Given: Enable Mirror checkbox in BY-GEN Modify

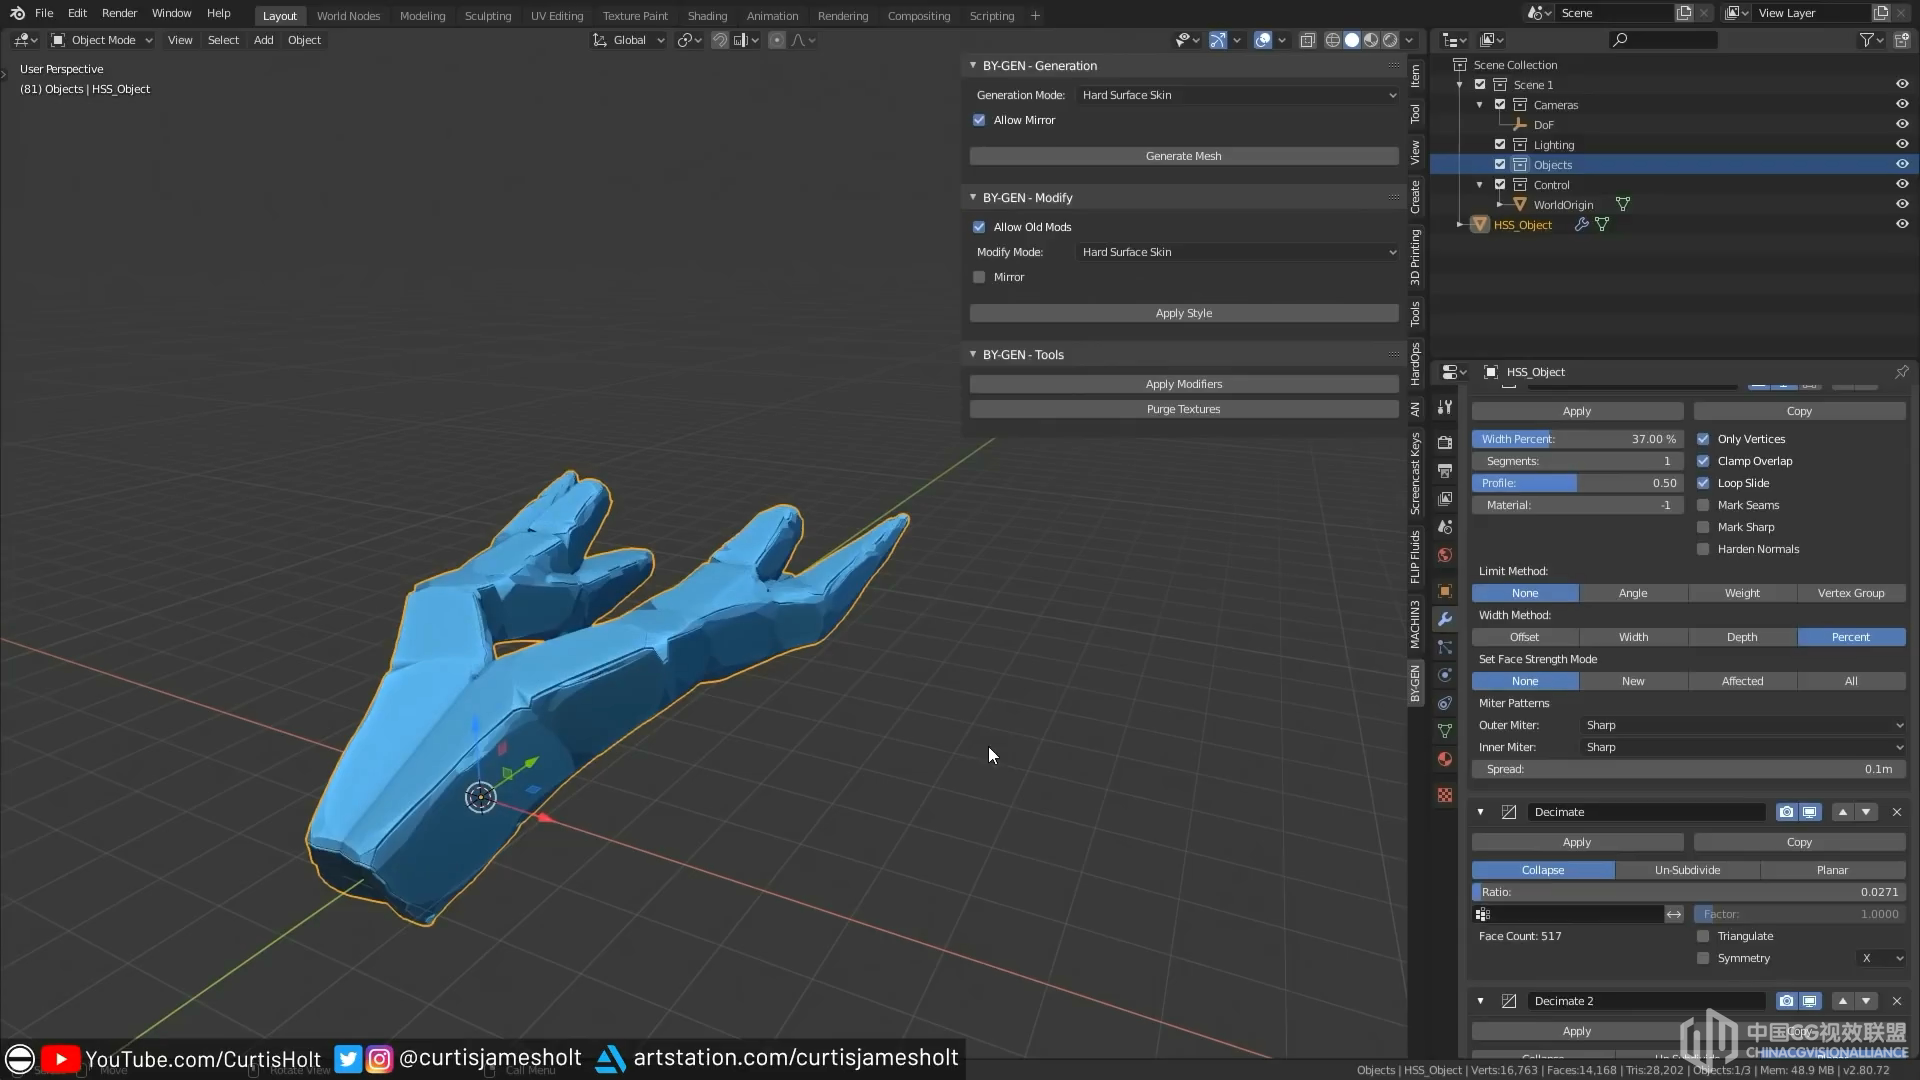Looking at the screenshot, I should tap(979, 277).
